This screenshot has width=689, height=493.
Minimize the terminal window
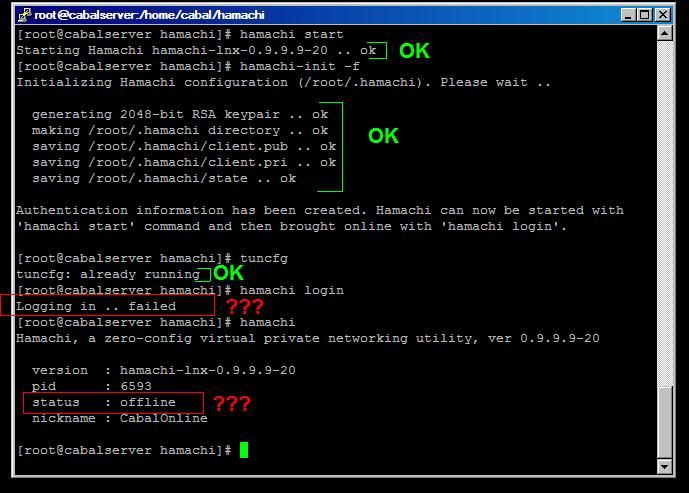pos(628,15)
